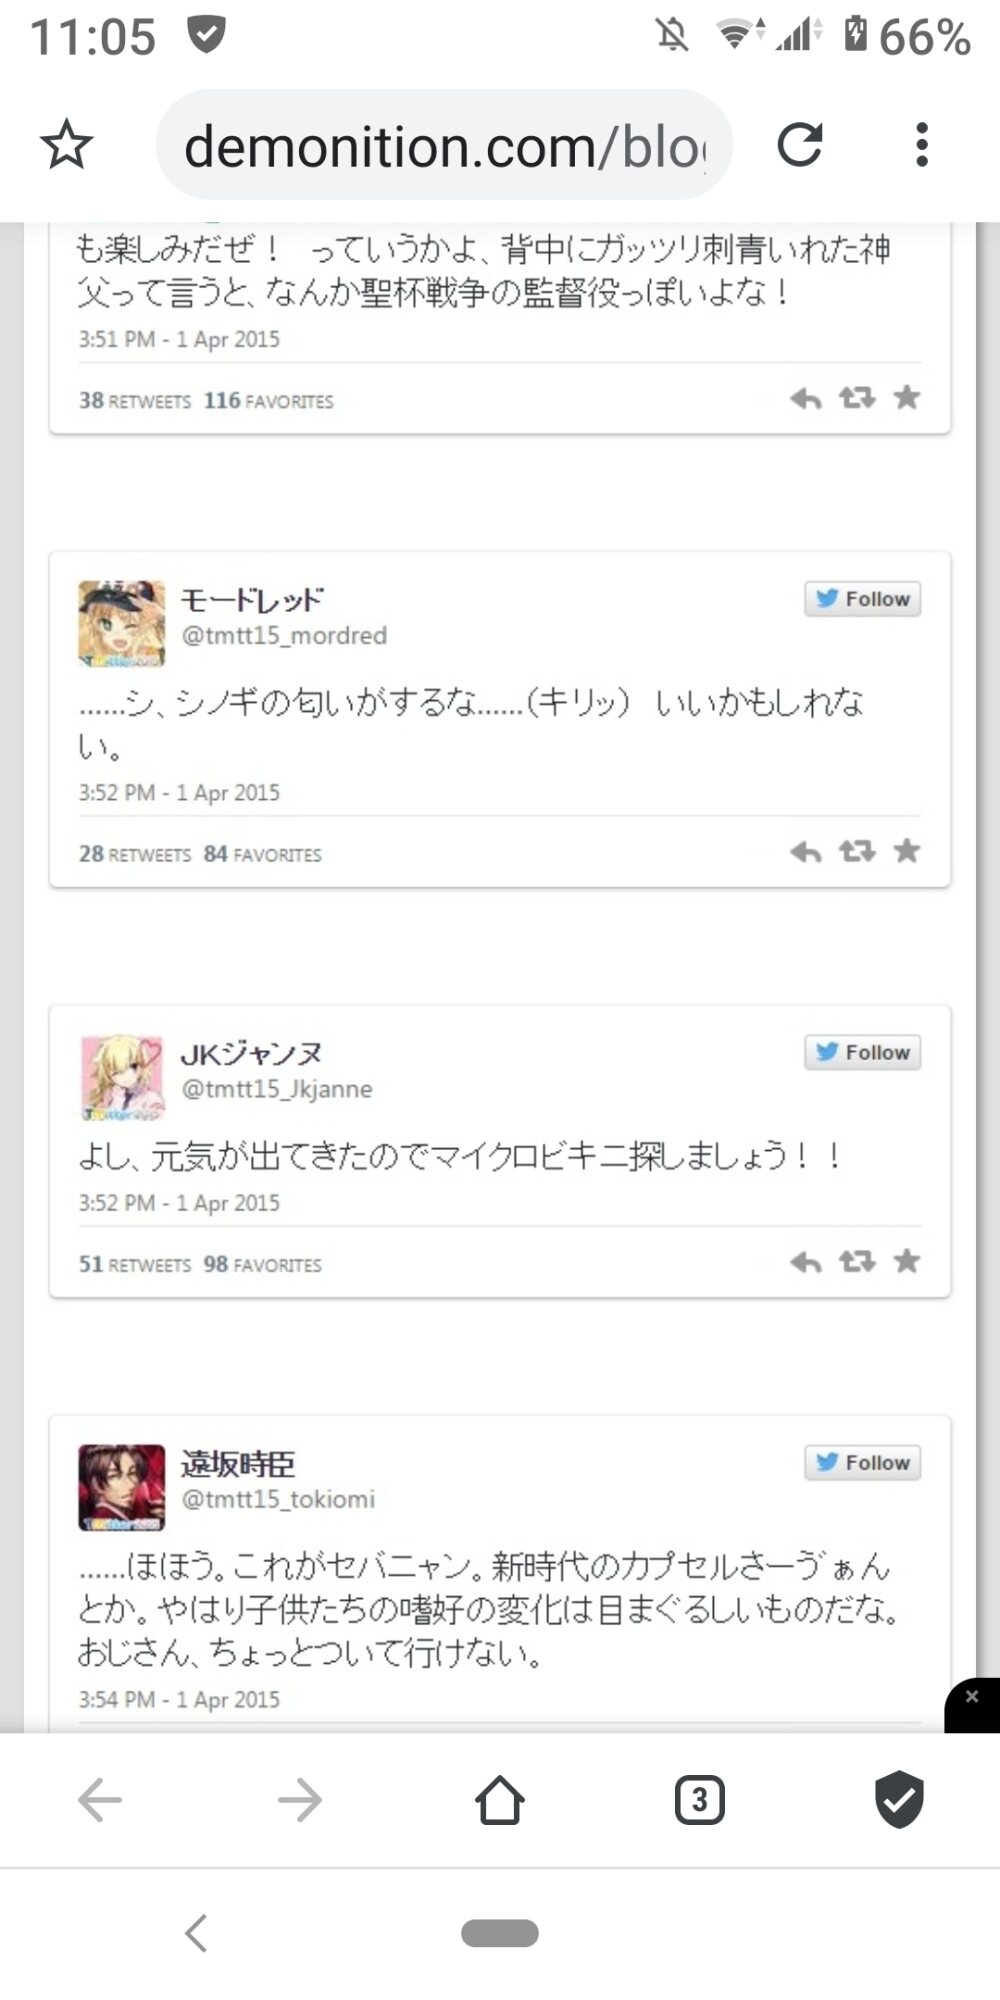Reload the page with refresh icon

(x=800, y=144)
